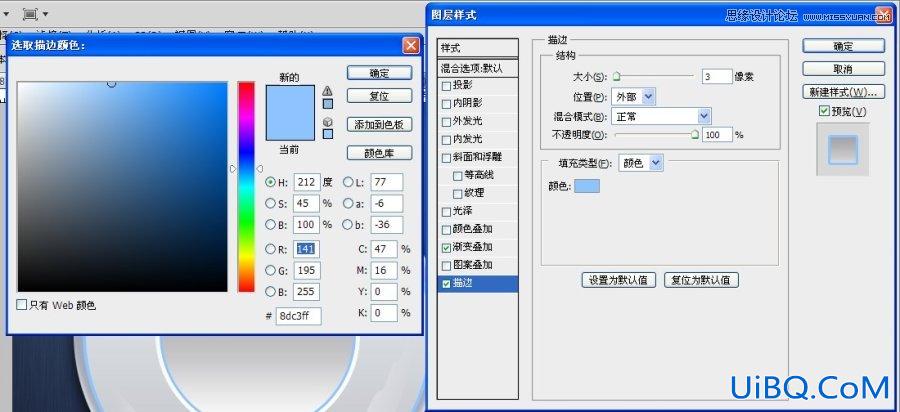Enable 只有 Web 颜色 checkbox
This screenshot has height=412, width=900.
coord(22,305)
